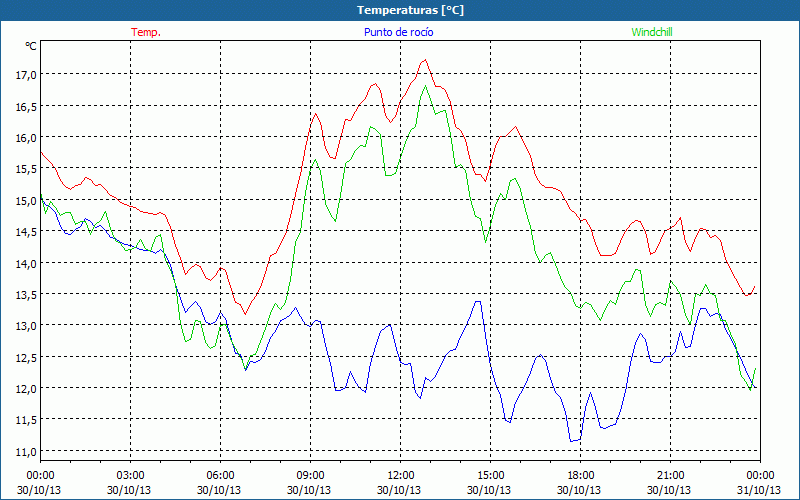Click the 12,5 y-axis value

(x=27, y=358)
